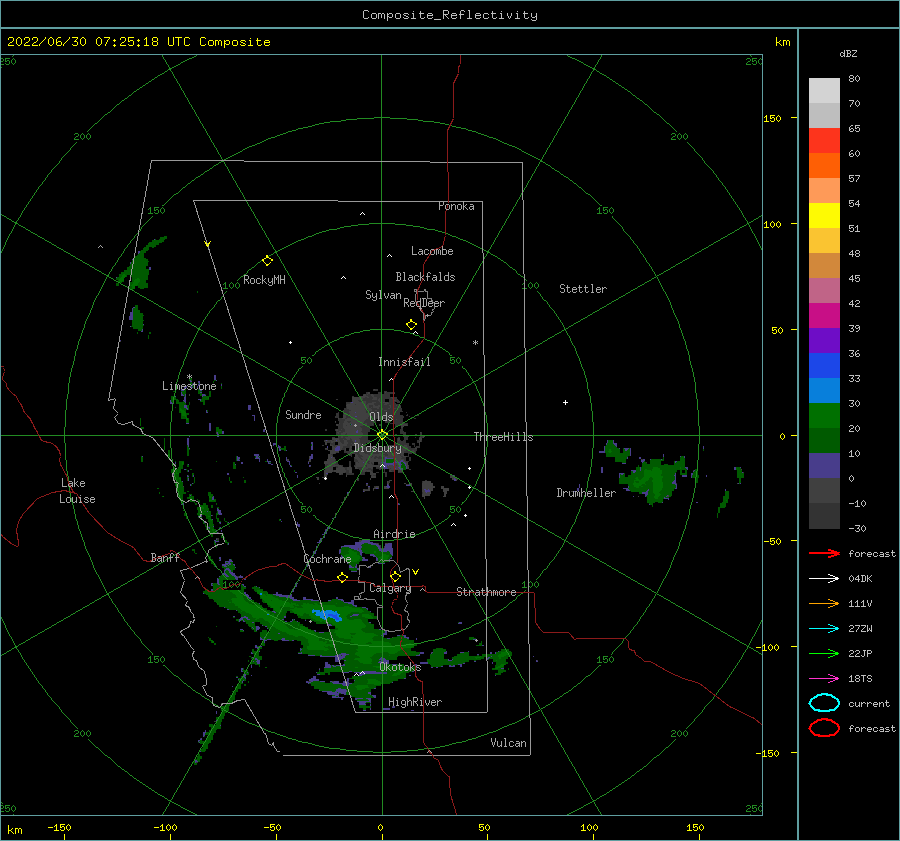Screen dimensions: 900x841
Task: Click the white plus marker east of Three Hills
Action: [x=565, y=402]
